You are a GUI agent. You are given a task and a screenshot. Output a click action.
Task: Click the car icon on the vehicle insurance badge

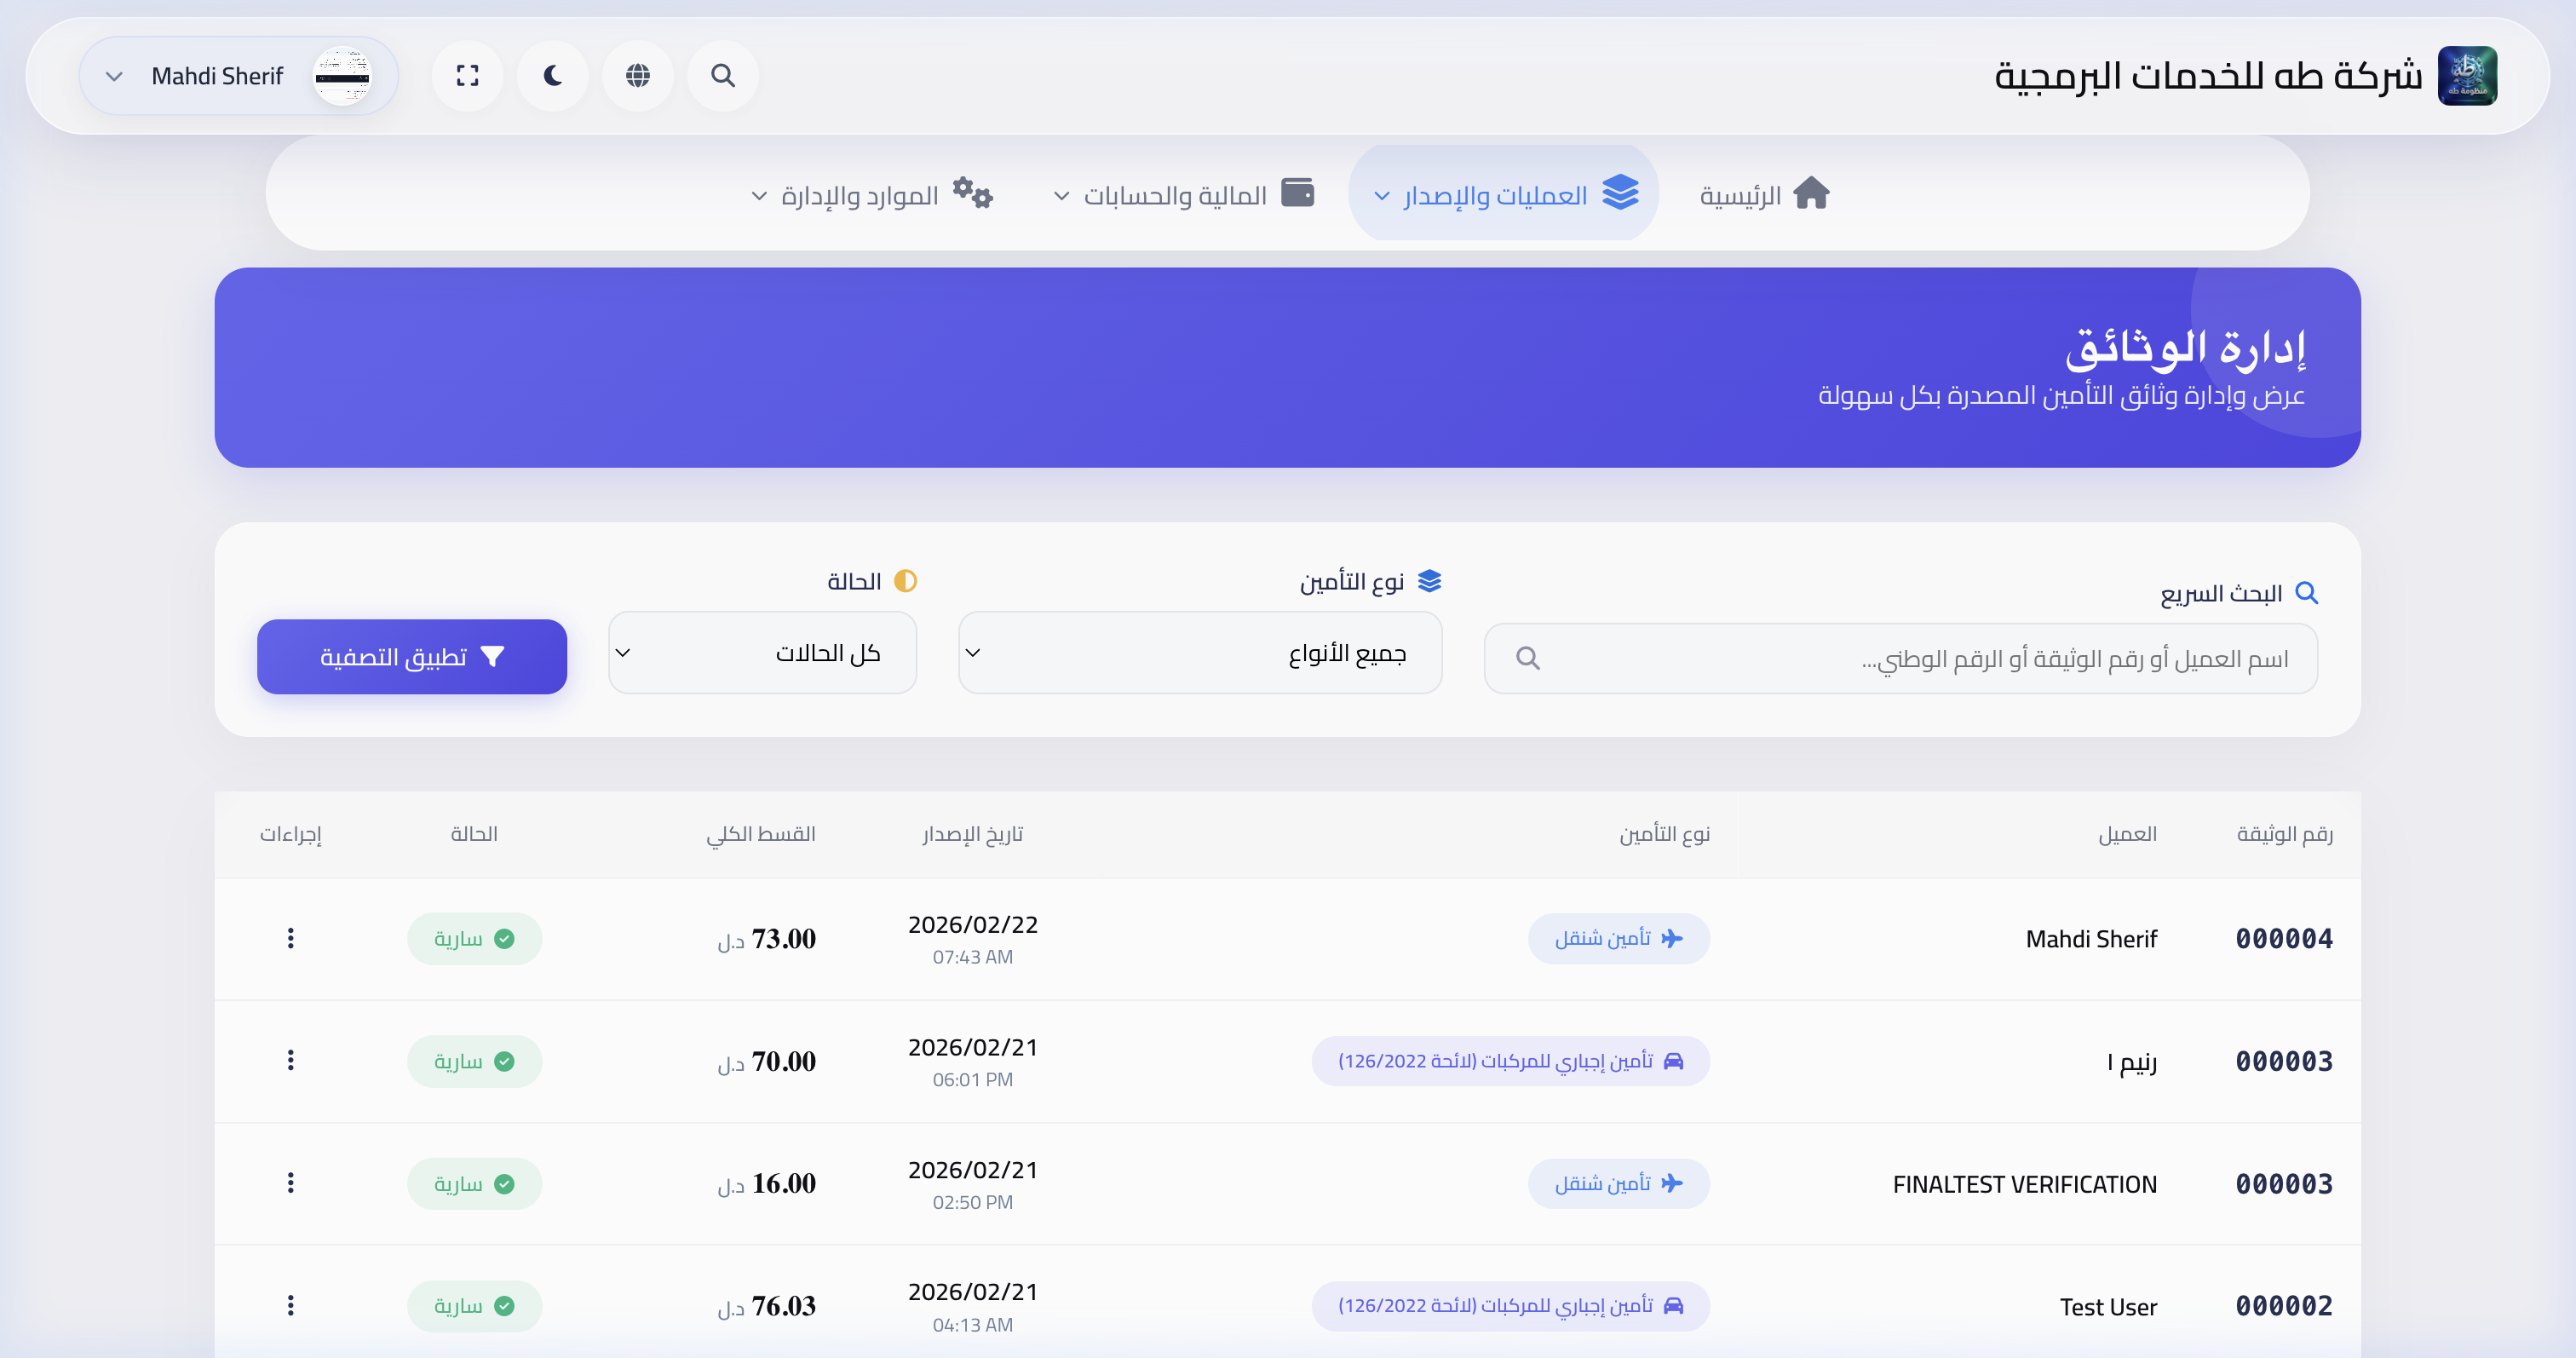1678,1061
